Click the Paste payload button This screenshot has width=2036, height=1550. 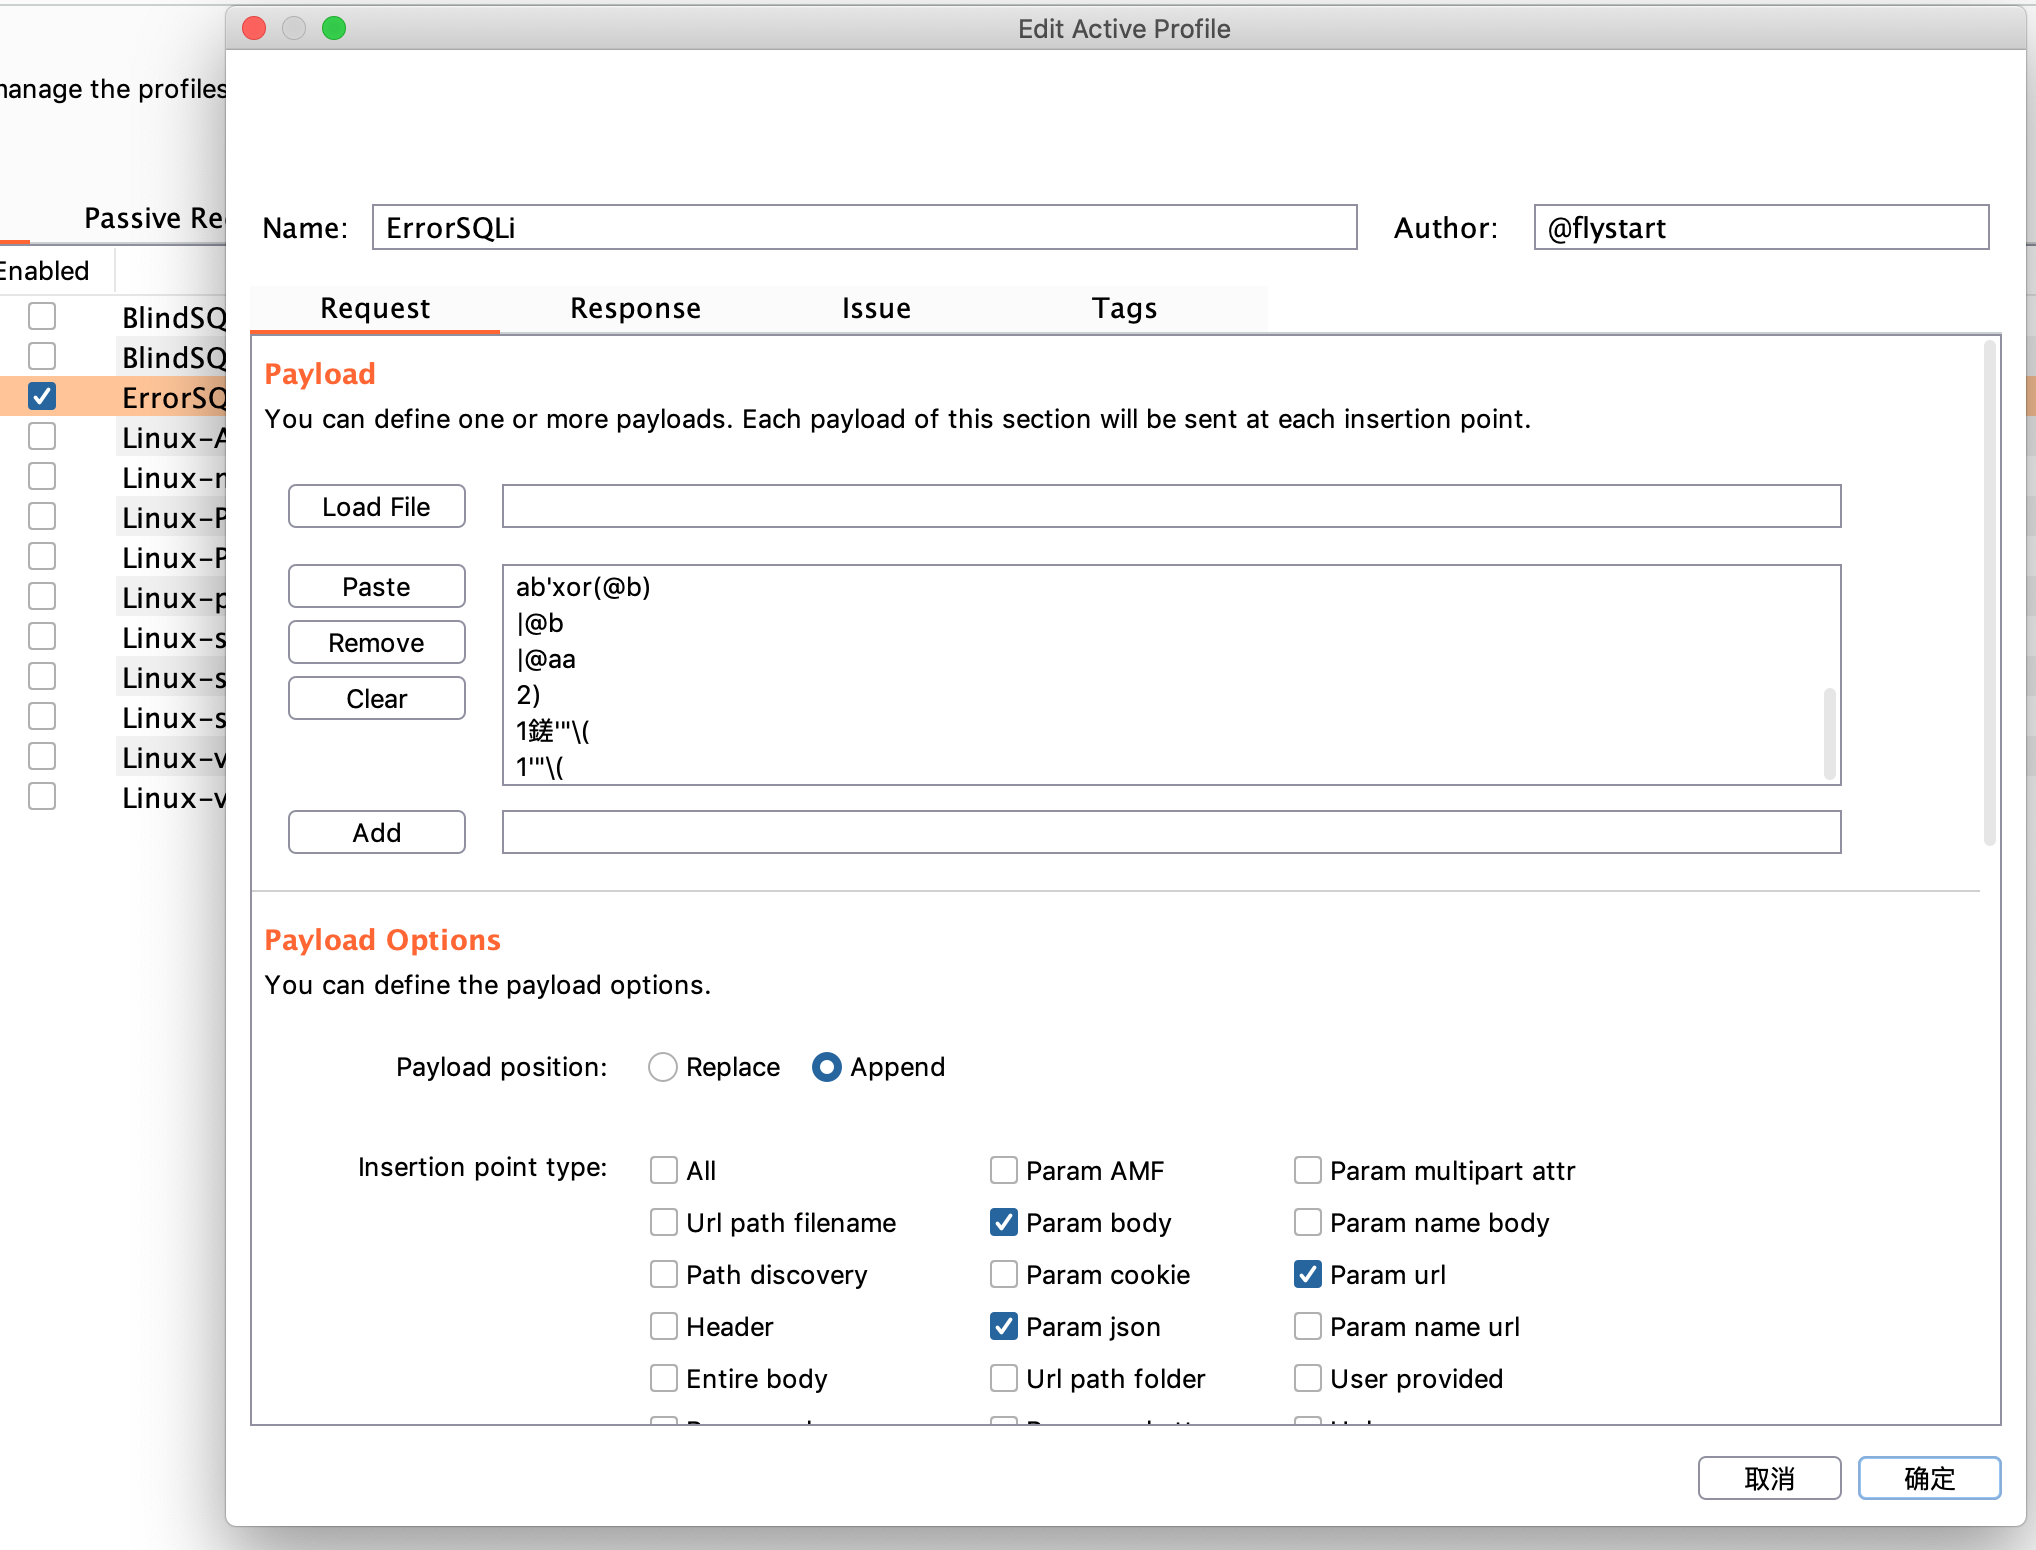376,586
